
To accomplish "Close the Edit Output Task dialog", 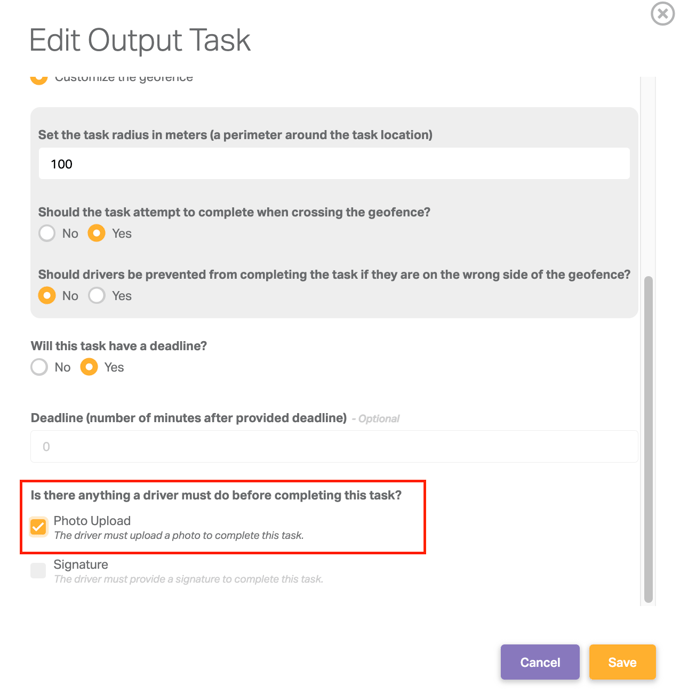I will pos(662,14).
